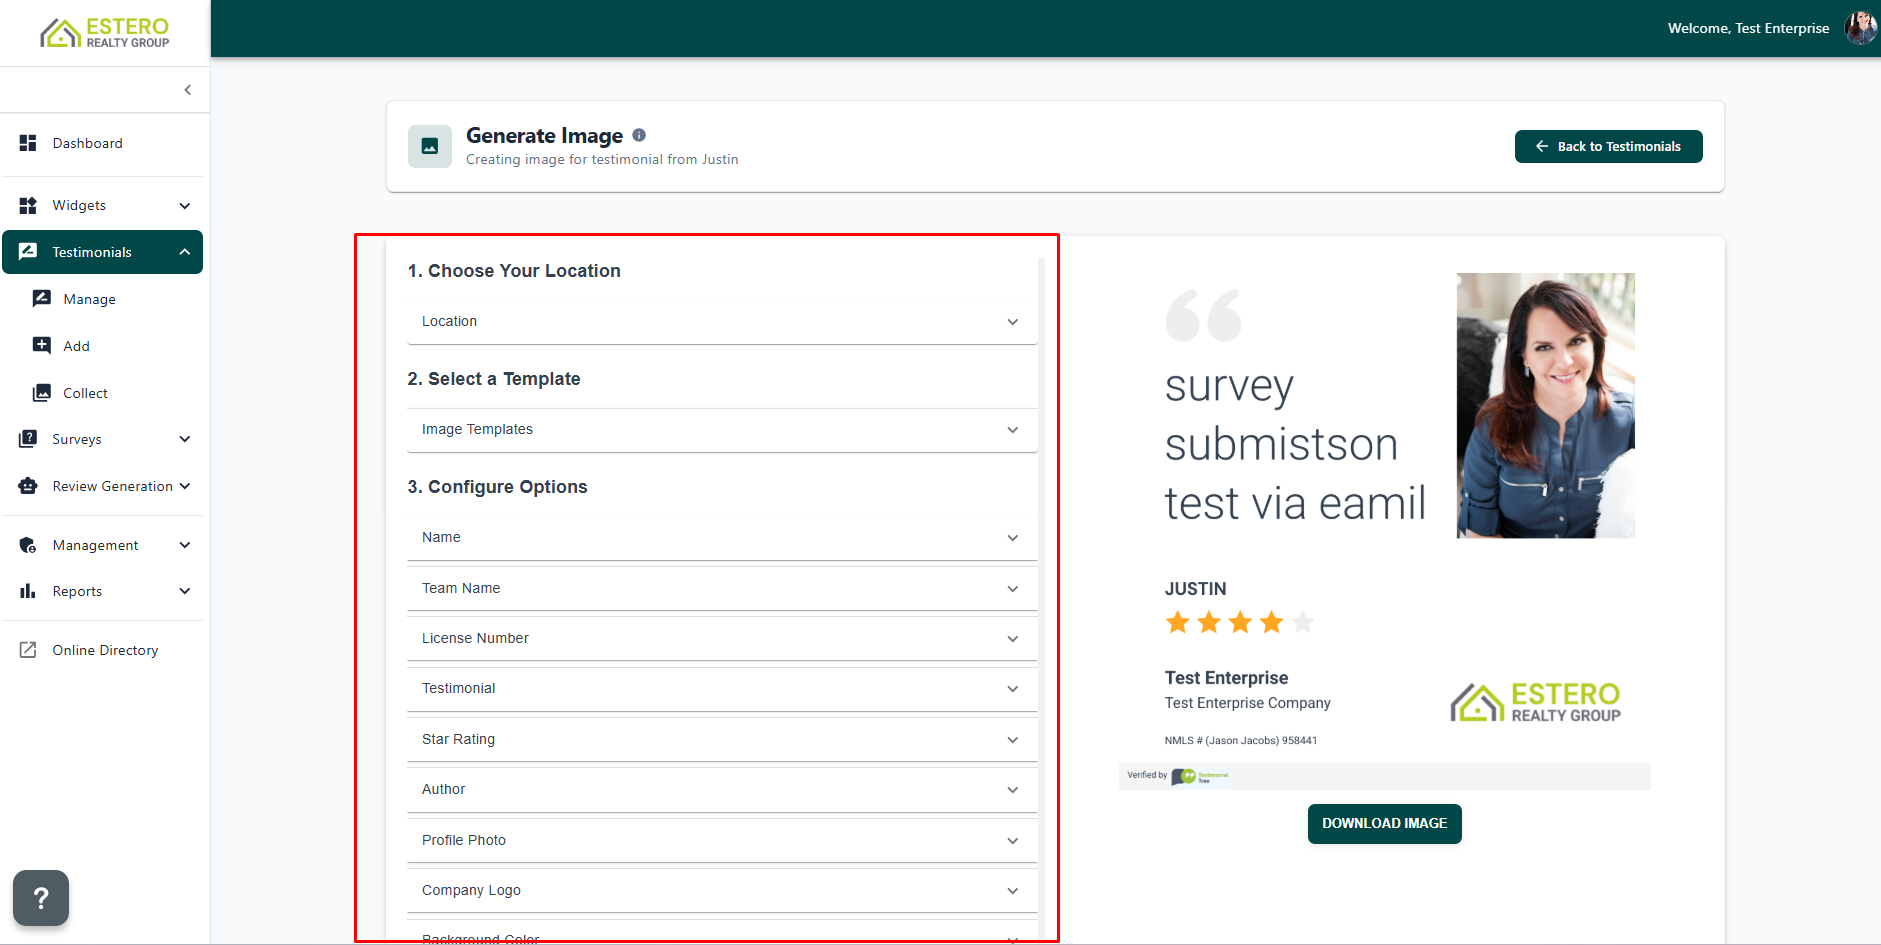Expand the Name option
The height and width of the screenshot is (945, 1881).
(x=722, y=538)
